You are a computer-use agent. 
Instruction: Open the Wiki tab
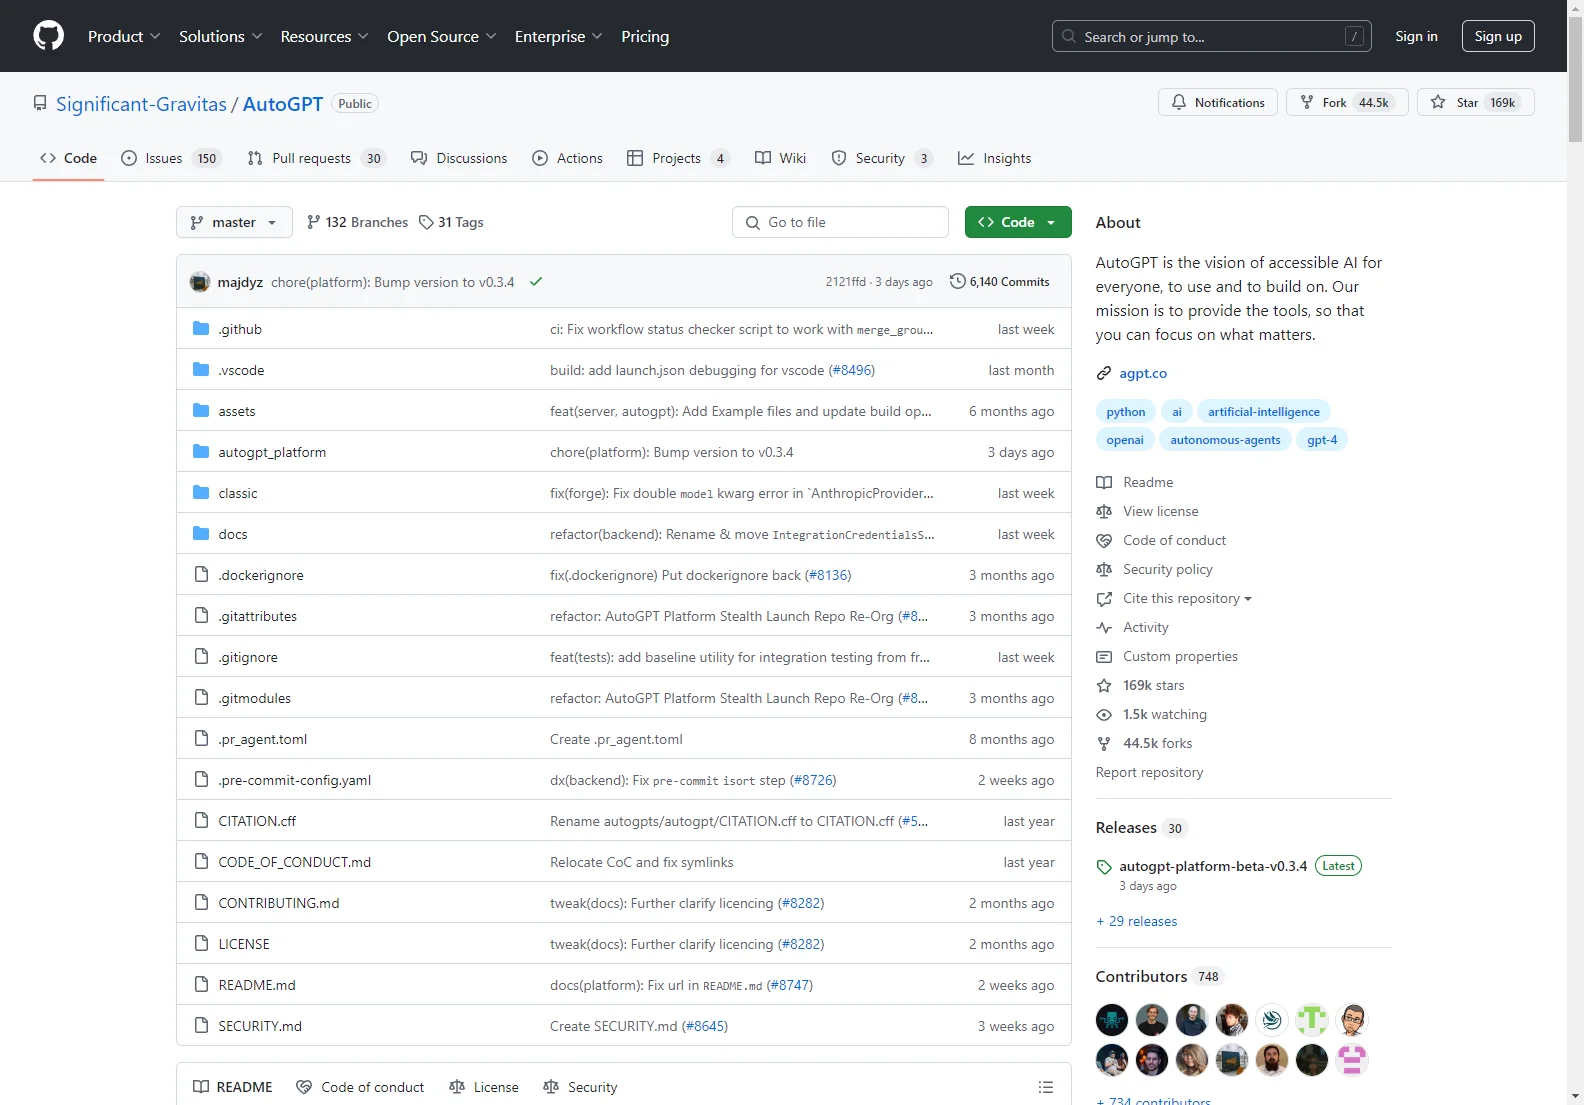(x=780, y=158)
